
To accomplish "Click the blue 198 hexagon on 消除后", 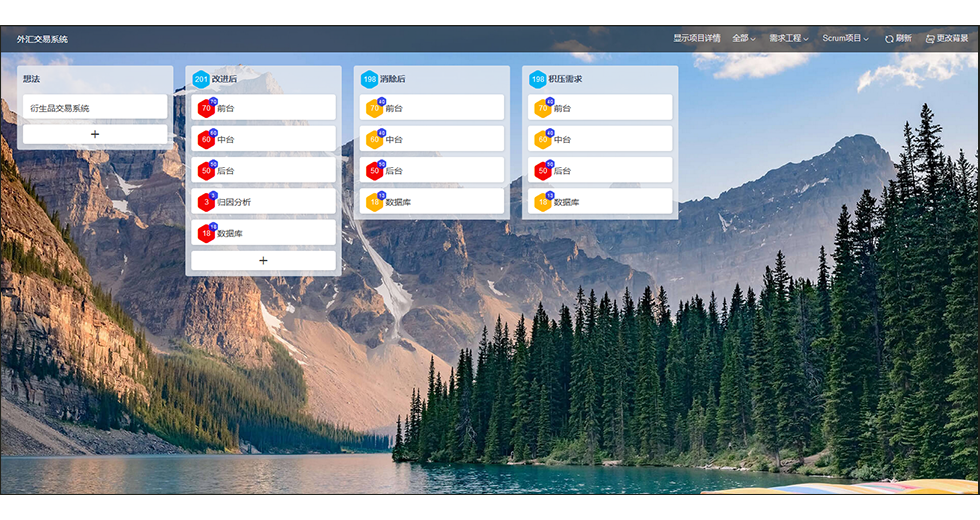I will 369,79.
